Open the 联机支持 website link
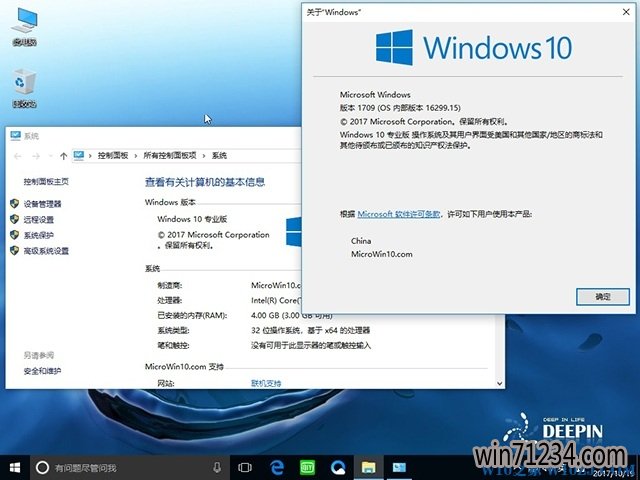640x480 pixels. (266, 383)
